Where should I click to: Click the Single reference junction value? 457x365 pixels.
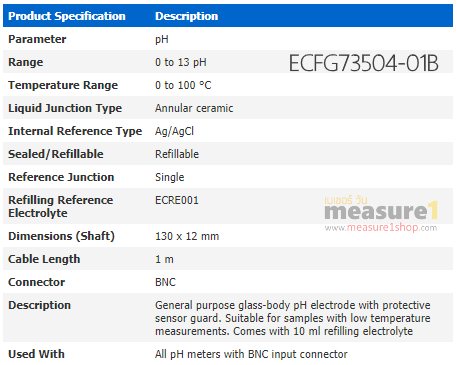click(170, 177)
